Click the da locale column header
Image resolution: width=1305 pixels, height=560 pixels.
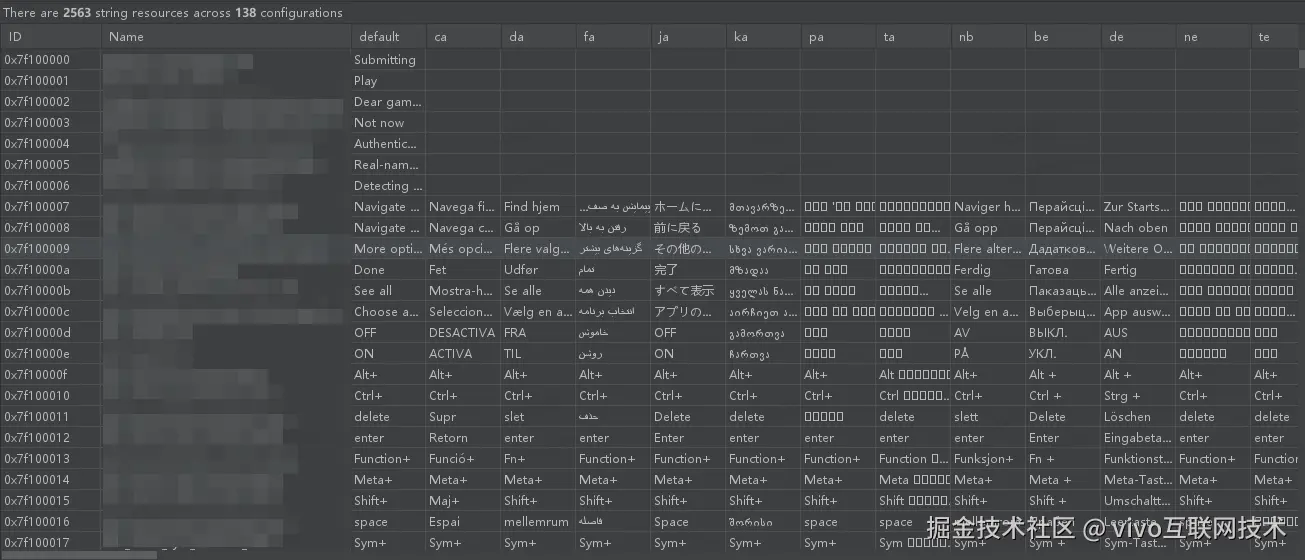click(539, 37)
